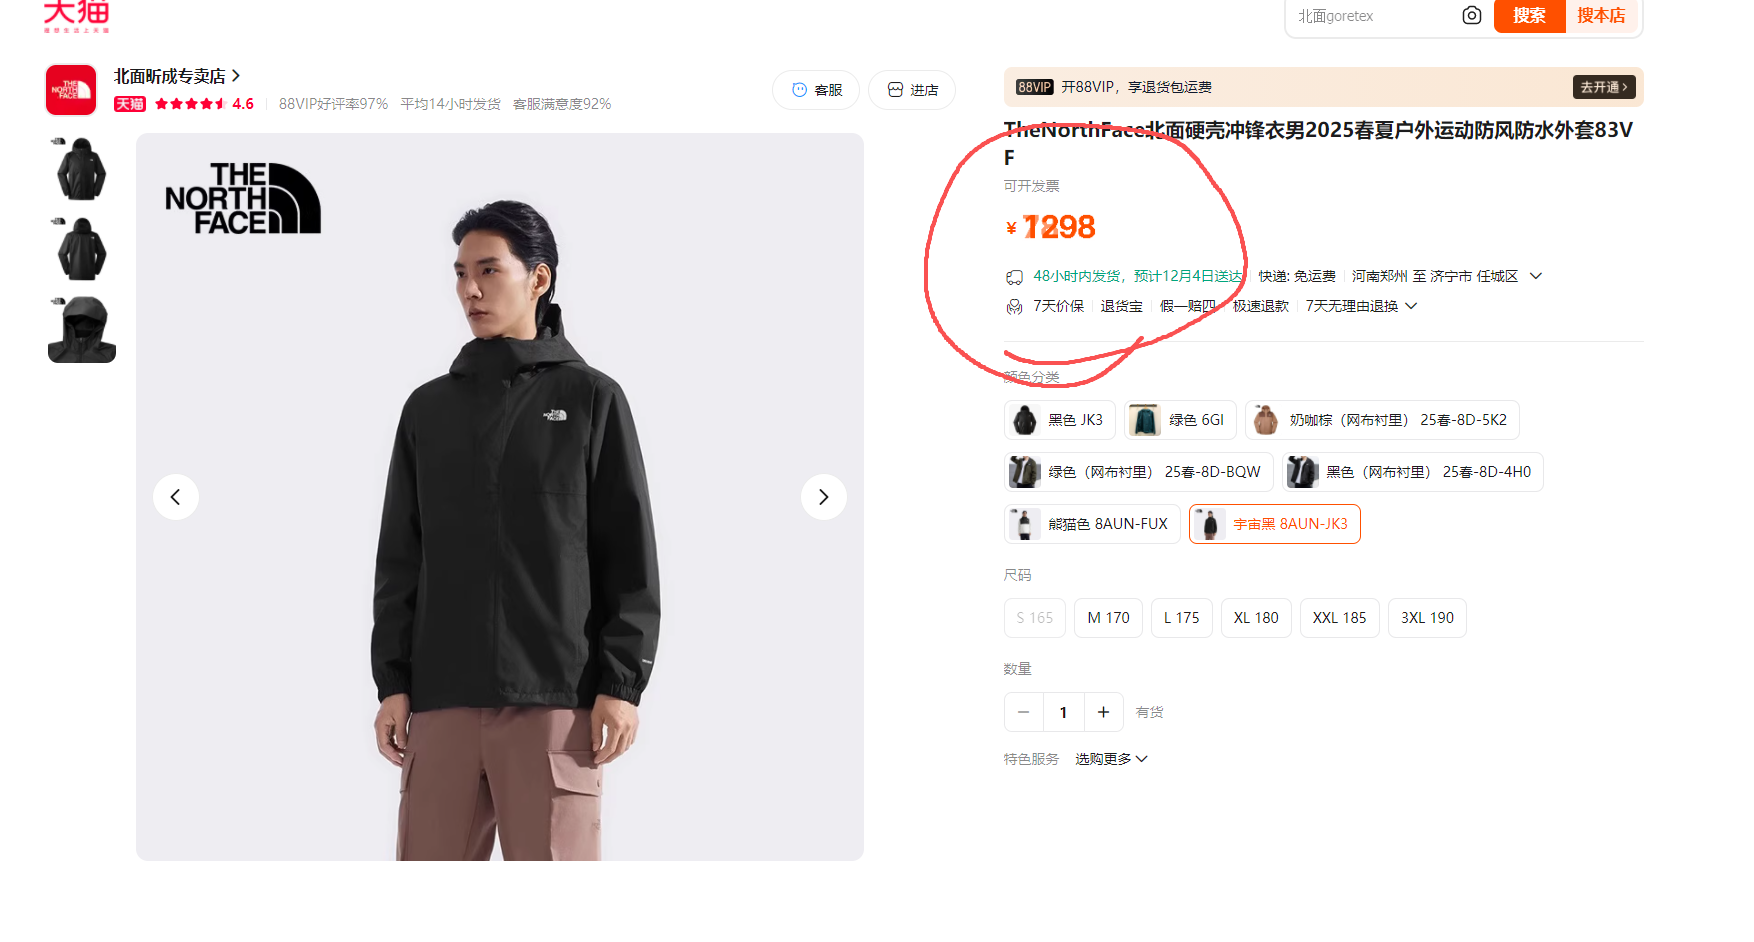
Task: Click the orange 搜索 button
Action: (x=1529, y=16)
